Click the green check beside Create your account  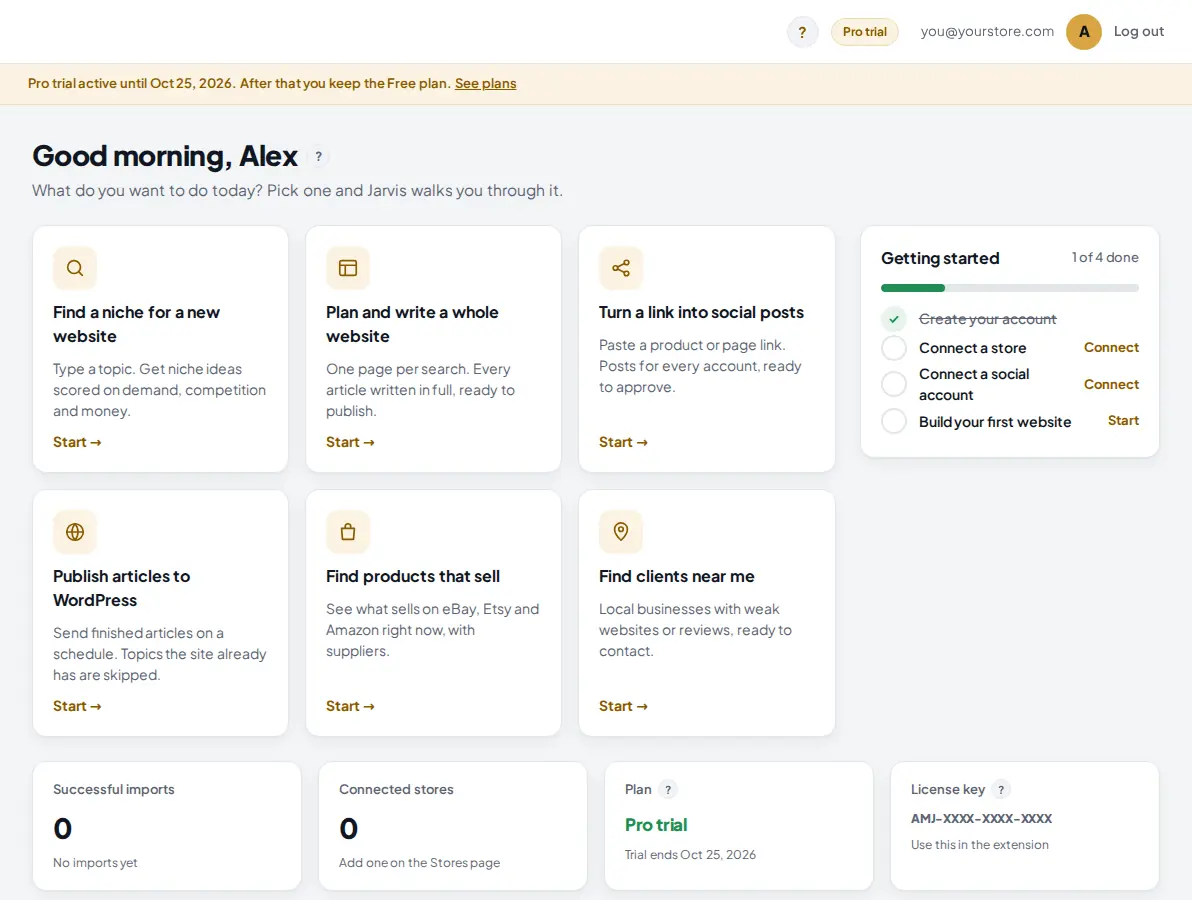pos(893,319)
